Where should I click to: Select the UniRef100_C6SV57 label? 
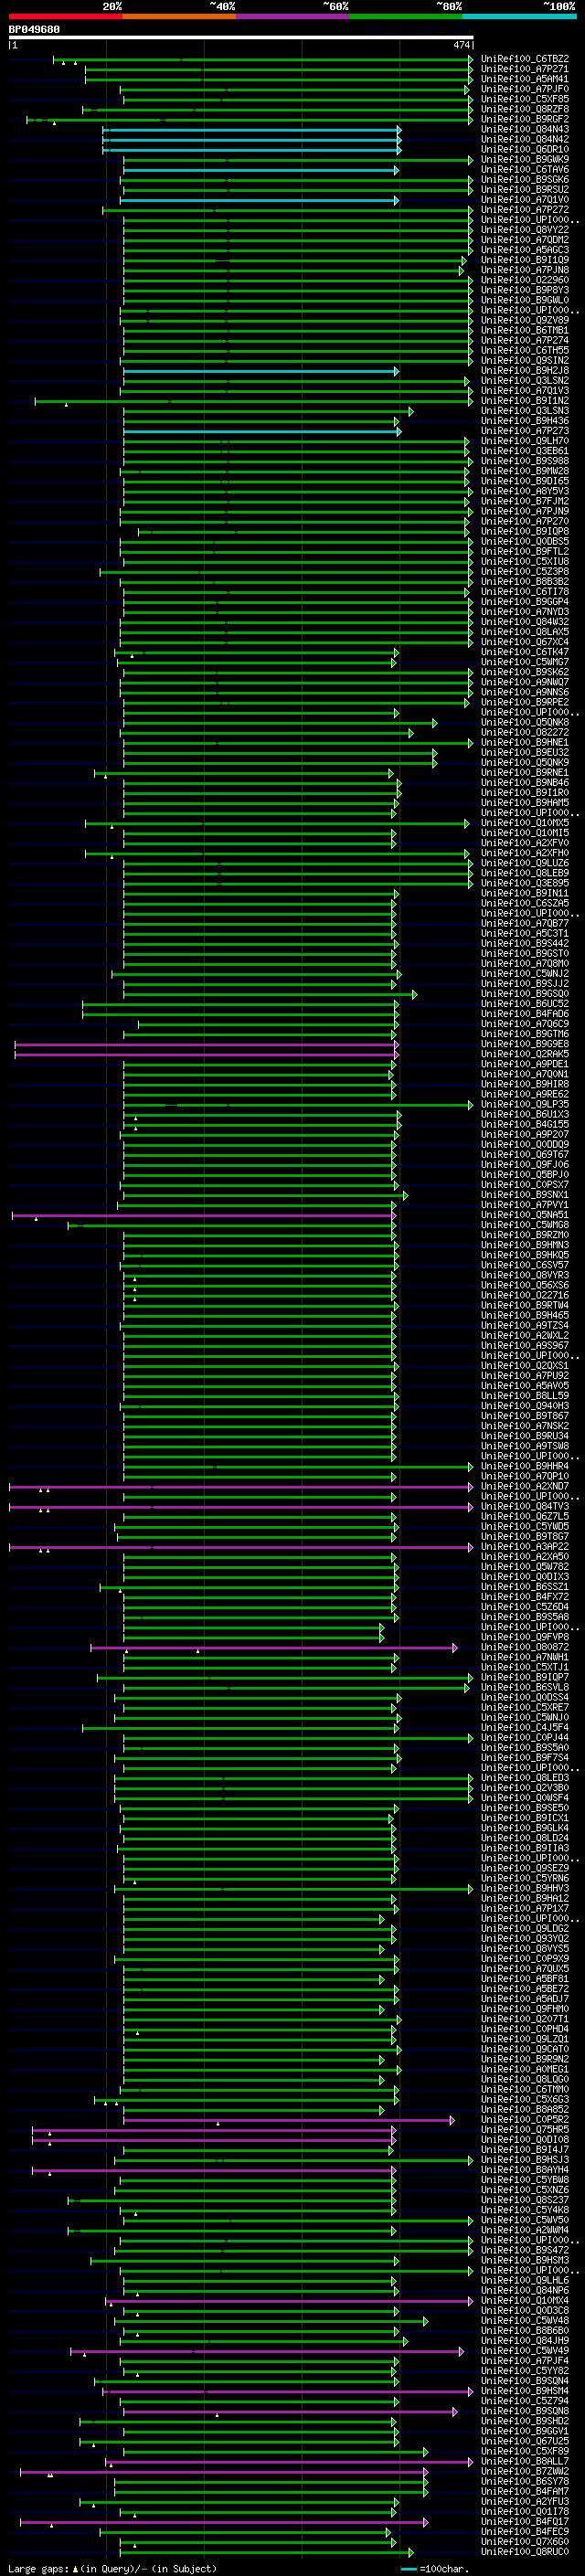[x=525, y=1265]
